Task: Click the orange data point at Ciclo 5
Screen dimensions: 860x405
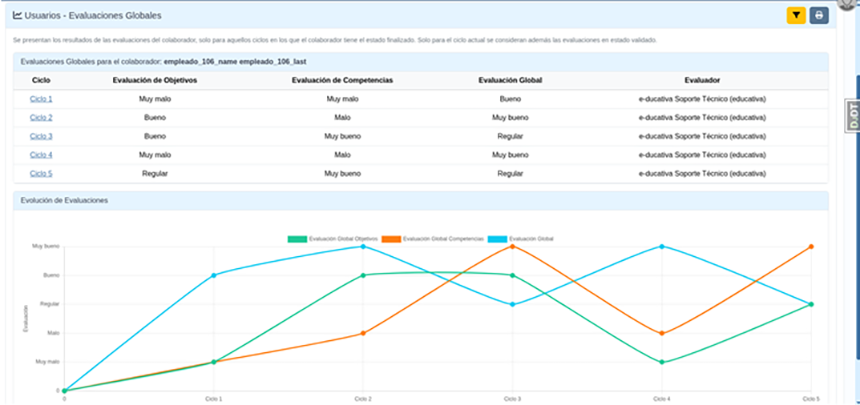Action: tap(810, 246)
